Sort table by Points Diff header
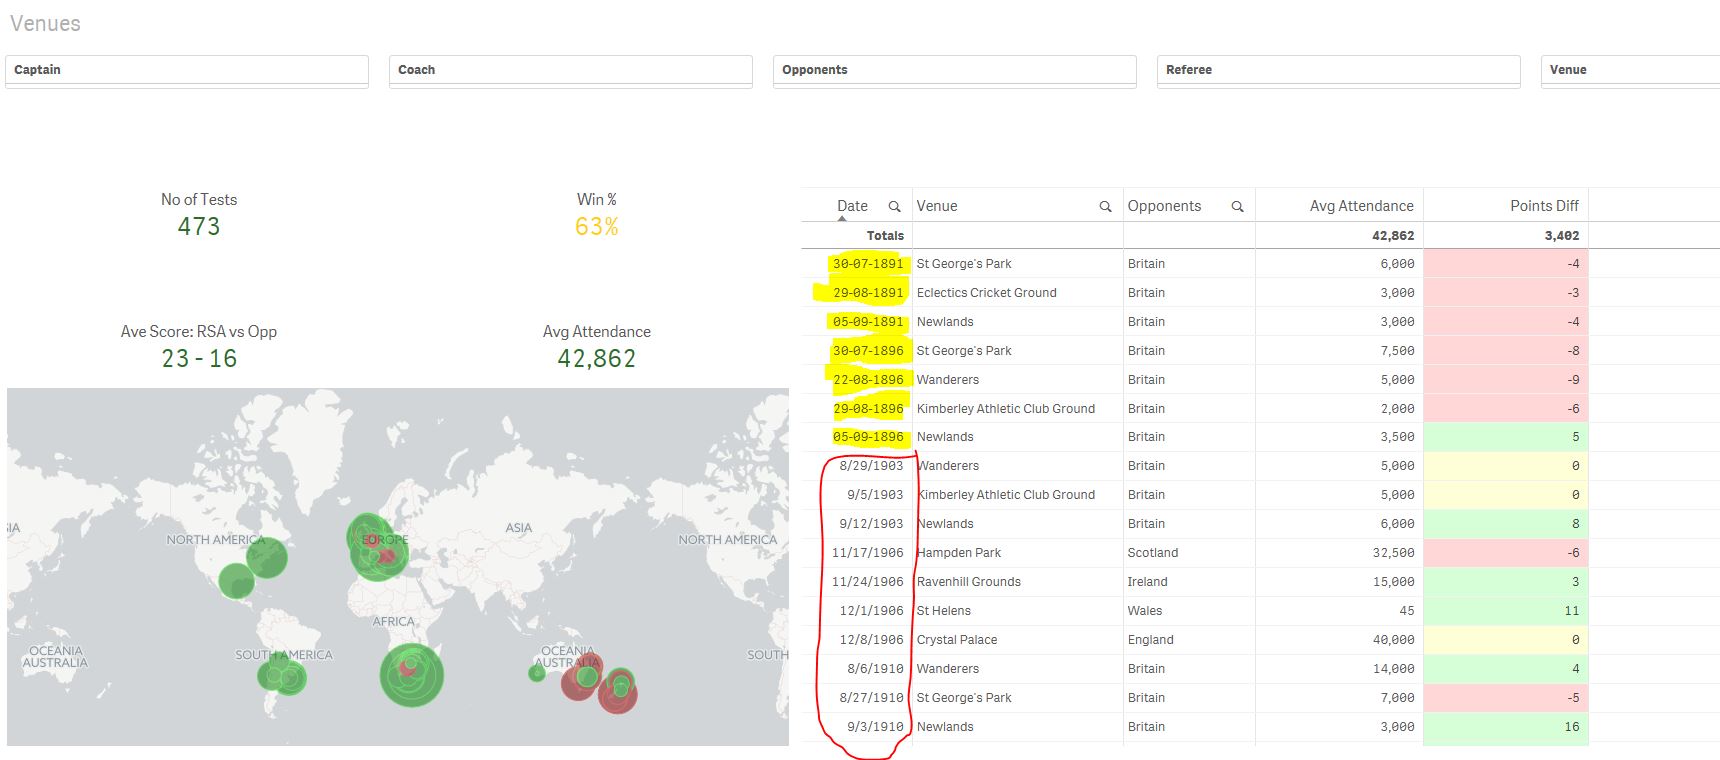Image resolution: width=1720 pixels, height=760 pixels. coord(1544,206)
